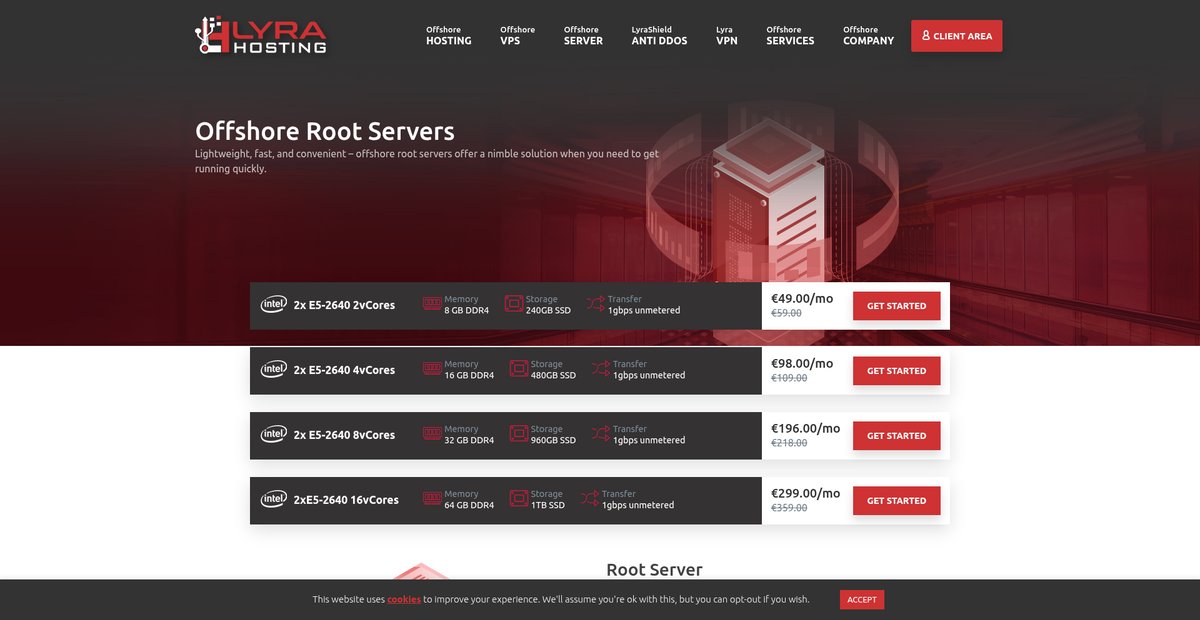This screenshot has height=620, width=1200.
Task: Click the storage icon for 960GB SSD
Action: [519, 434]
